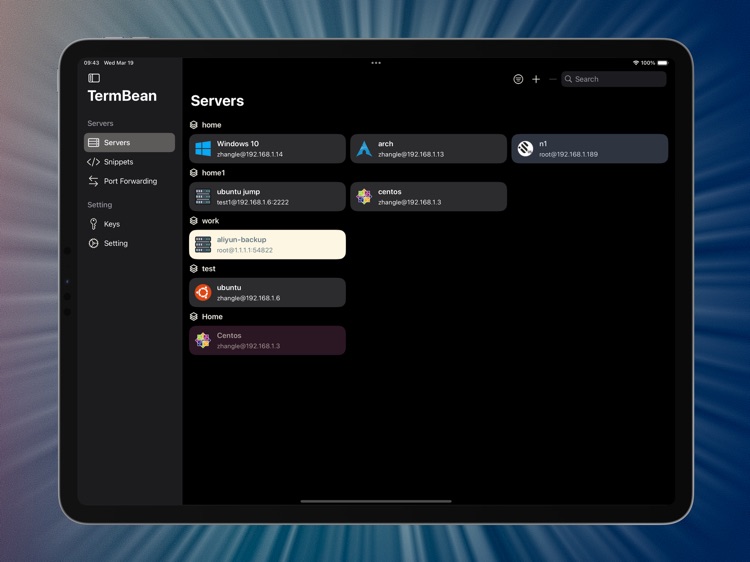This screenshot has height=562, width=750.
Task: Click the centos logo in home1 group
Action: [364, 197]
